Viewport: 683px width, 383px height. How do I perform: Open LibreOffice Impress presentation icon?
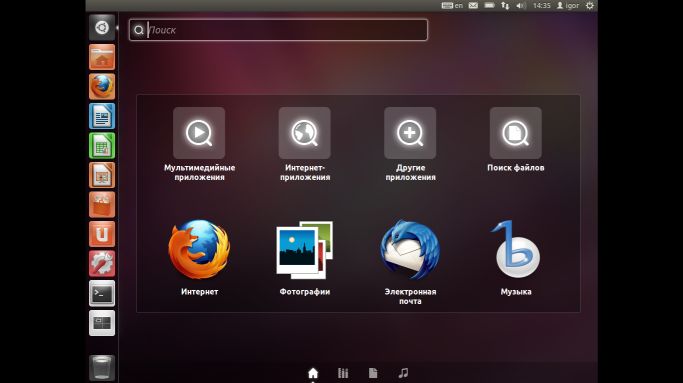[x=102, y=175]
